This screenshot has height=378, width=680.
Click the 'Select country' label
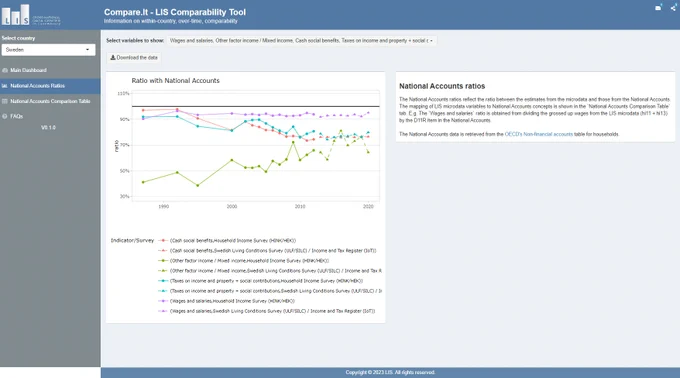[18, 38]
